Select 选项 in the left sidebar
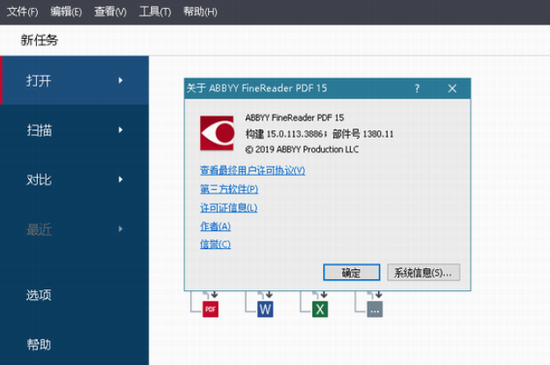This screenshot has height=365, width=550. click(39, 295)
